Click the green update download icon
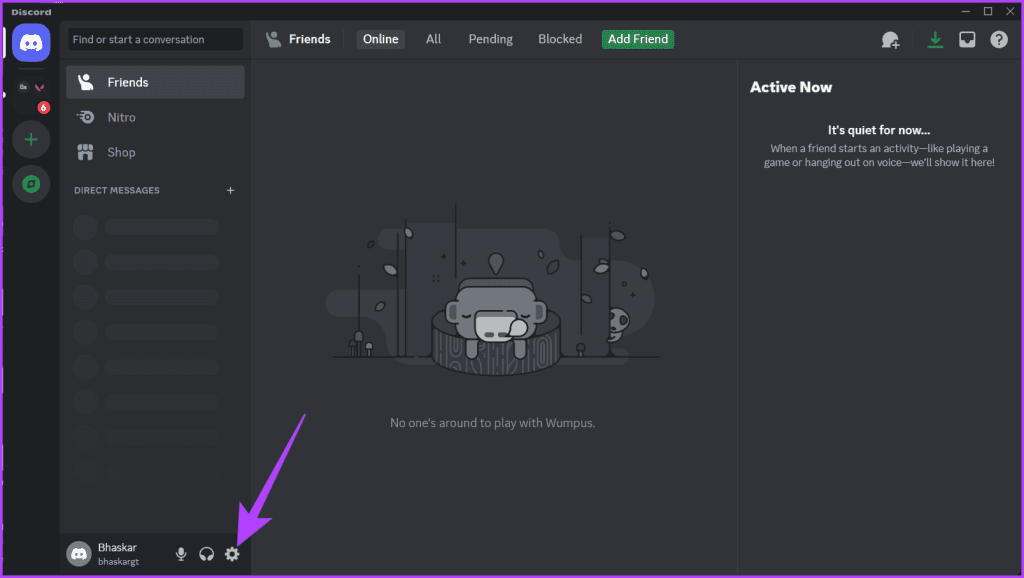This screenshot has height=578, width=1024. 935,39
